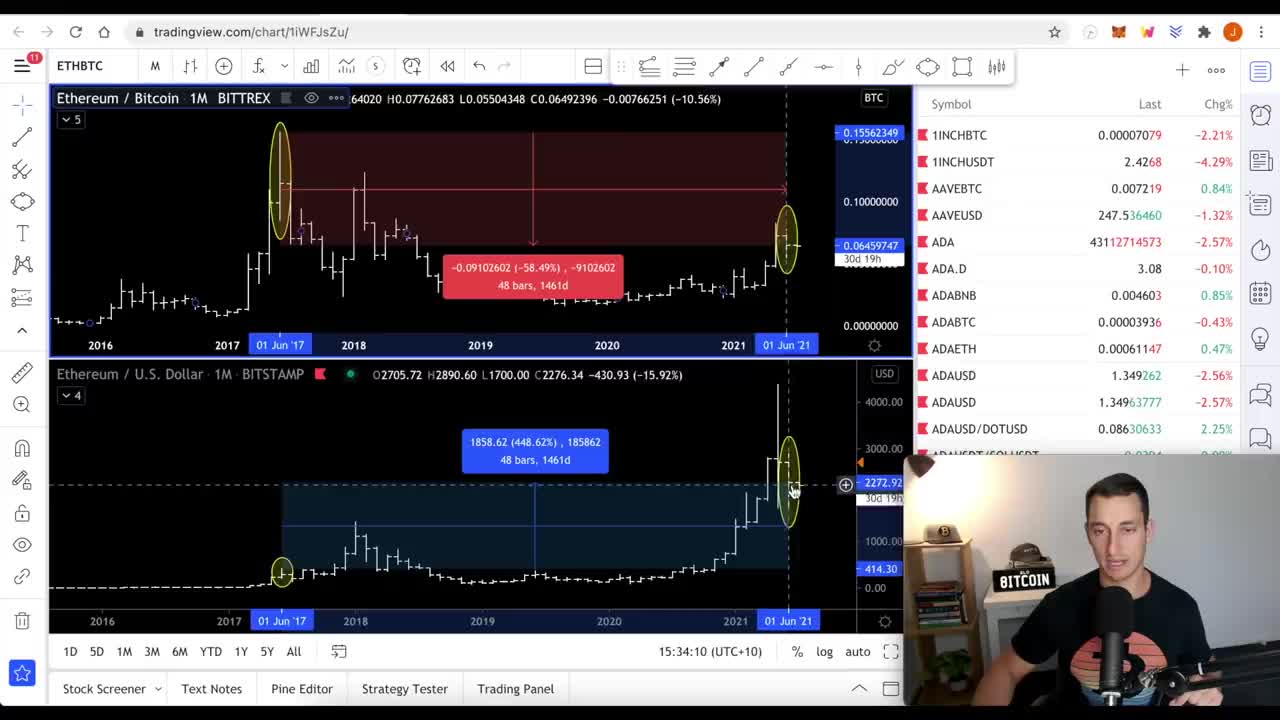Open the M timeframe interval dropdown
Viewport: 1280px width, 720px height.
pyautogui.click(x=155, y=66)
